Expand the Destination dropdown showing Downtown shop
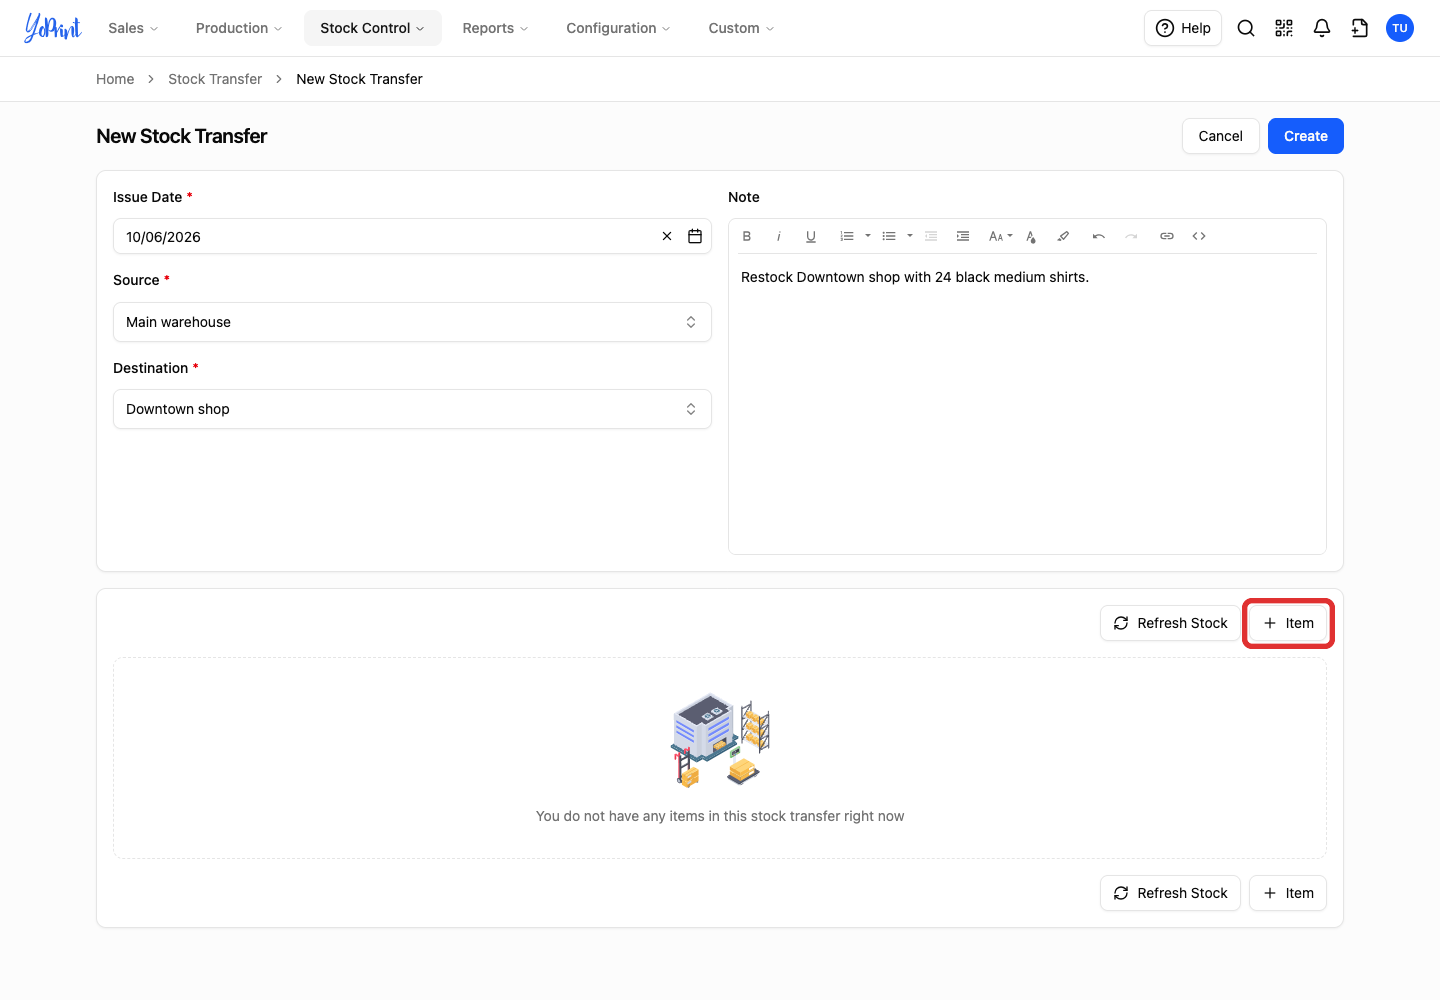 coord(412,409)
